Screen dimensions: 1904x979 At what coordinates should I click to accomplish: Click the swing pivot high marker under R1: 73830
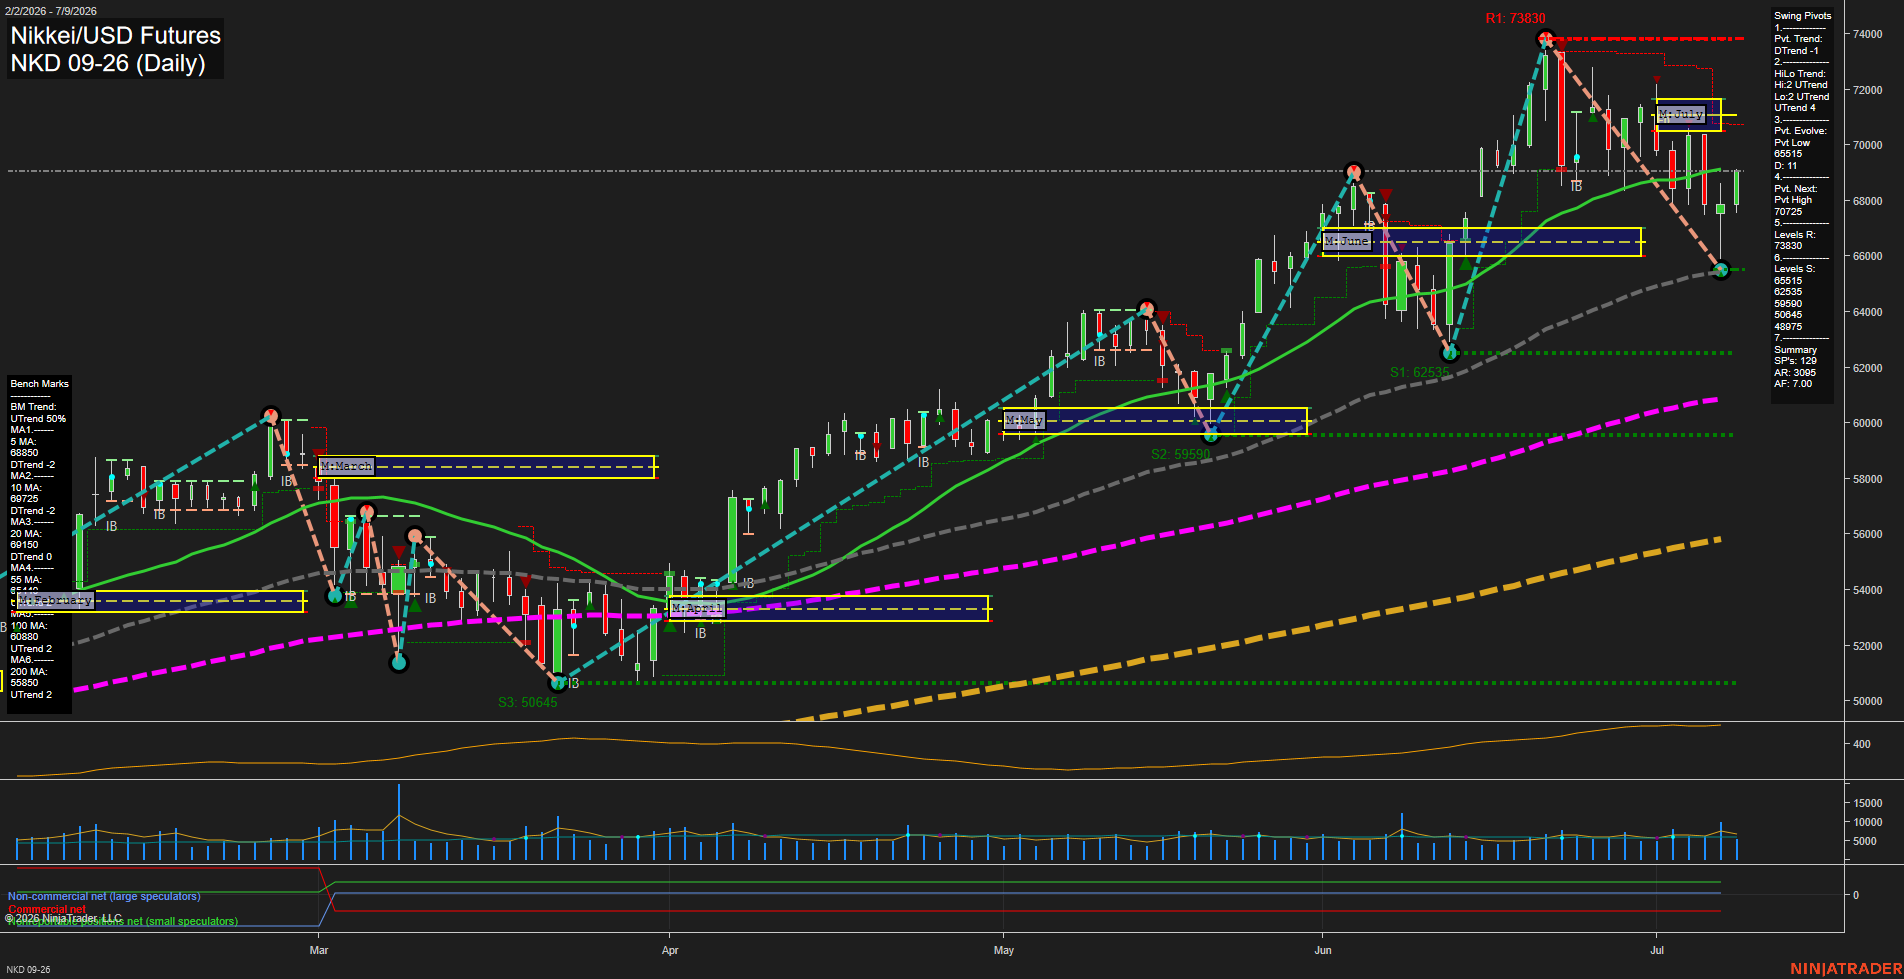click(x=1546, y=40)
